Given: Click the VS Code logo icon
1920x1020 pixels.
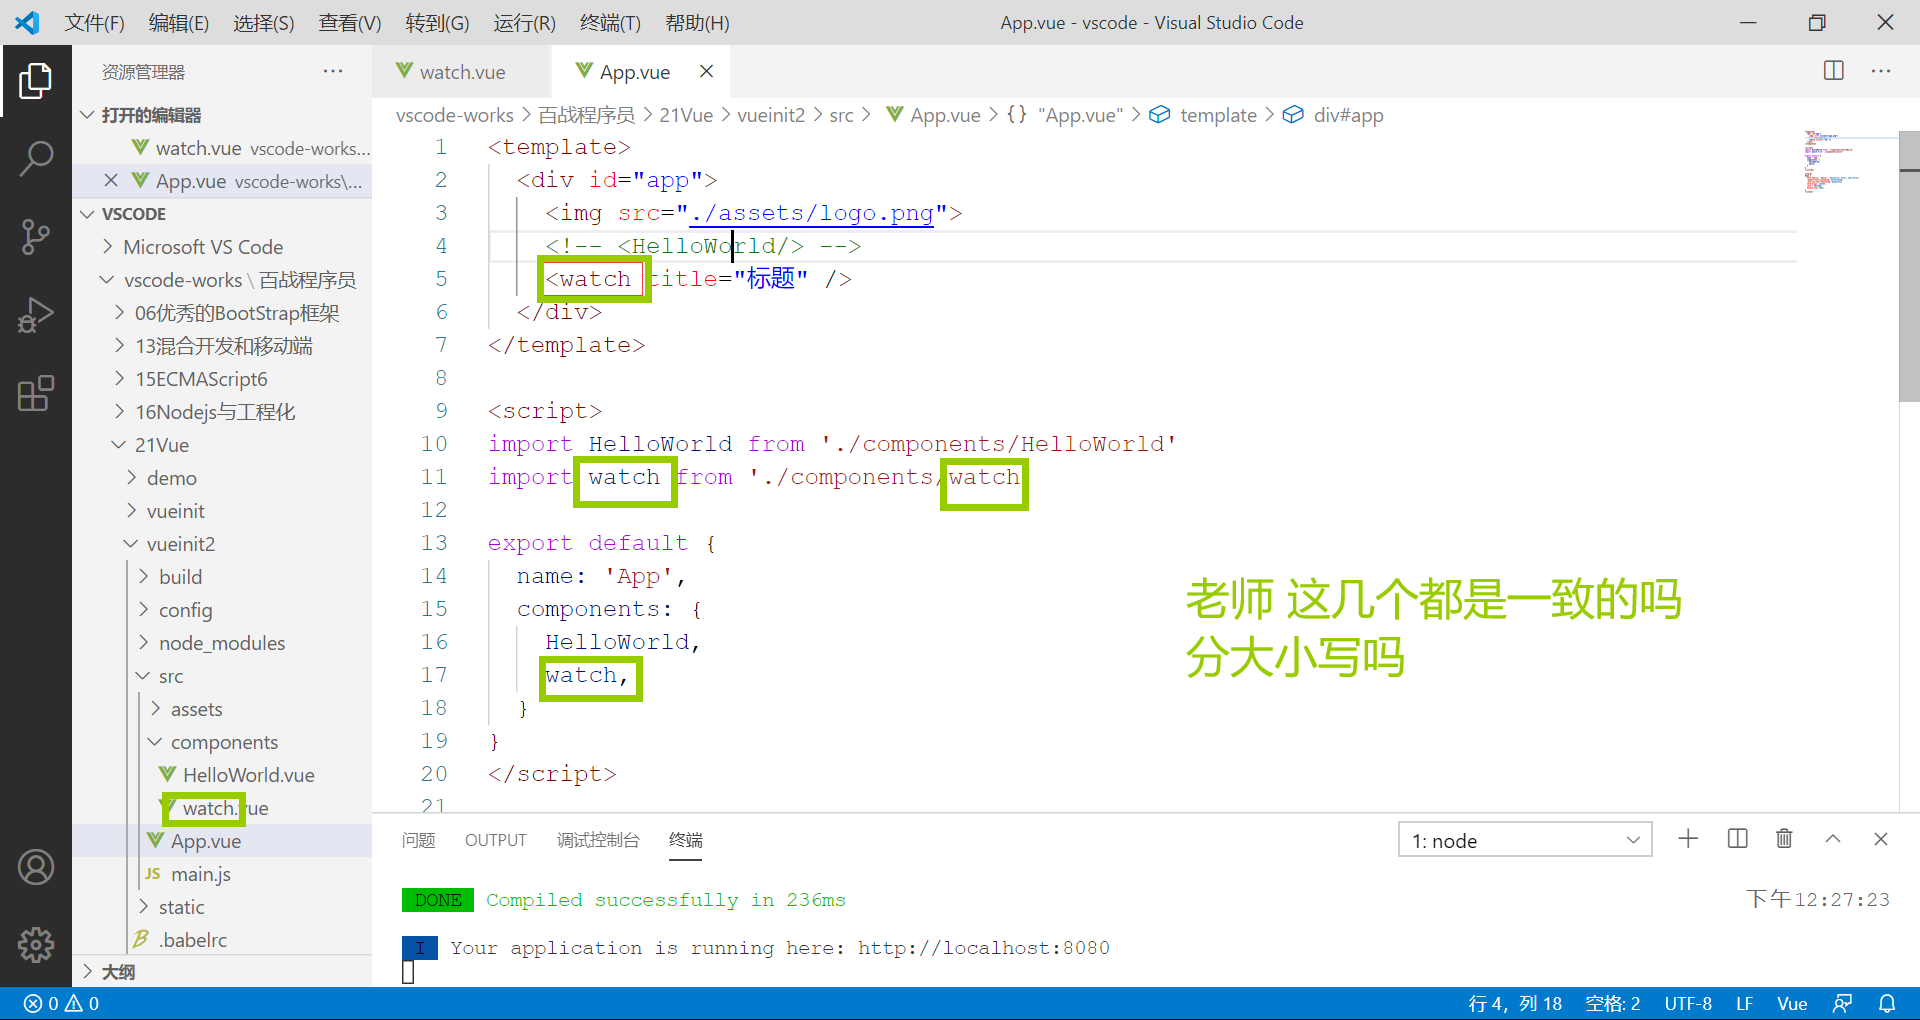Looking at the screenshot, I should (x=27, y=22).
